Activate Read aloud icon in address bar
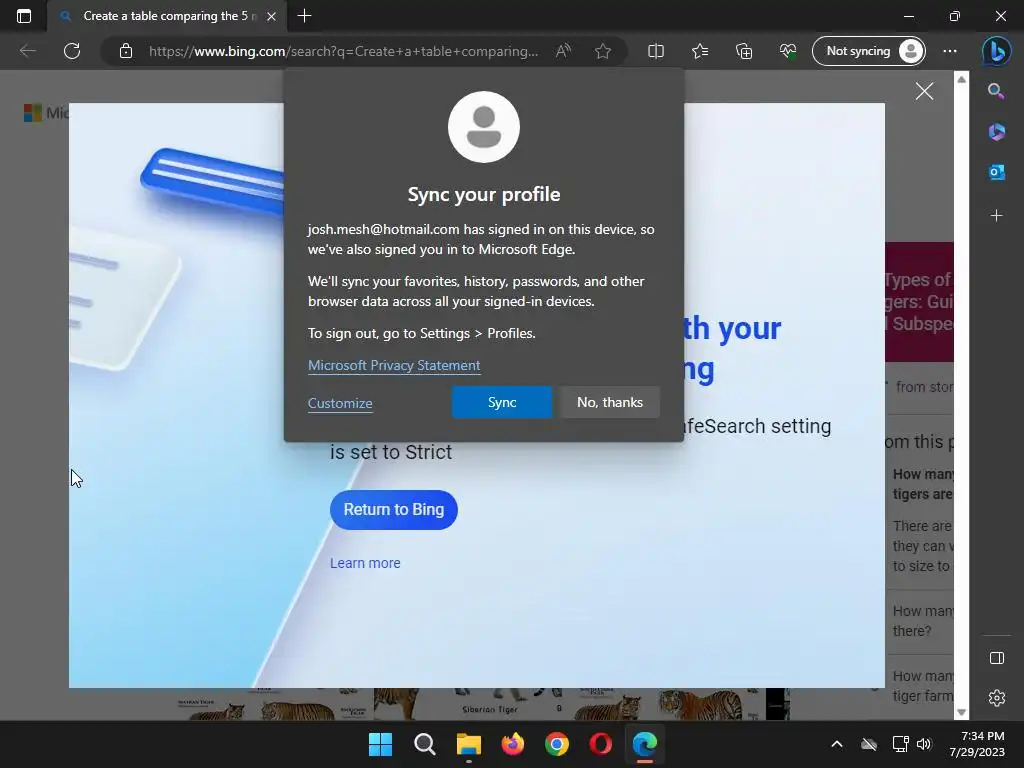 pos(563,51)
